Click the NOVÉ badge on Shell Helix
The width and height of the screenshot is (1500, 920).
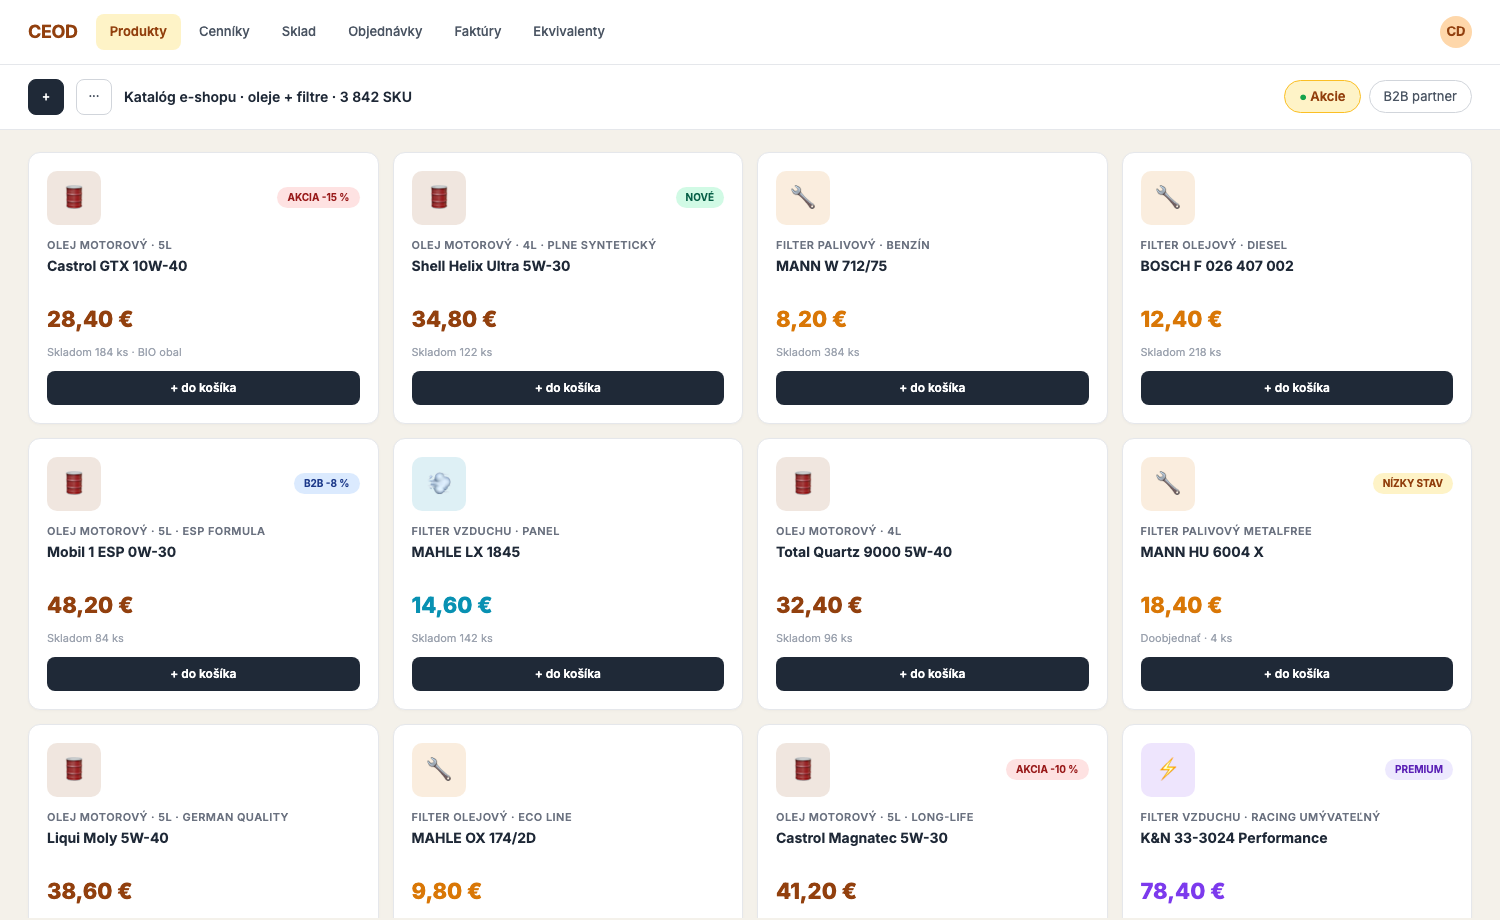coord(700,198)
